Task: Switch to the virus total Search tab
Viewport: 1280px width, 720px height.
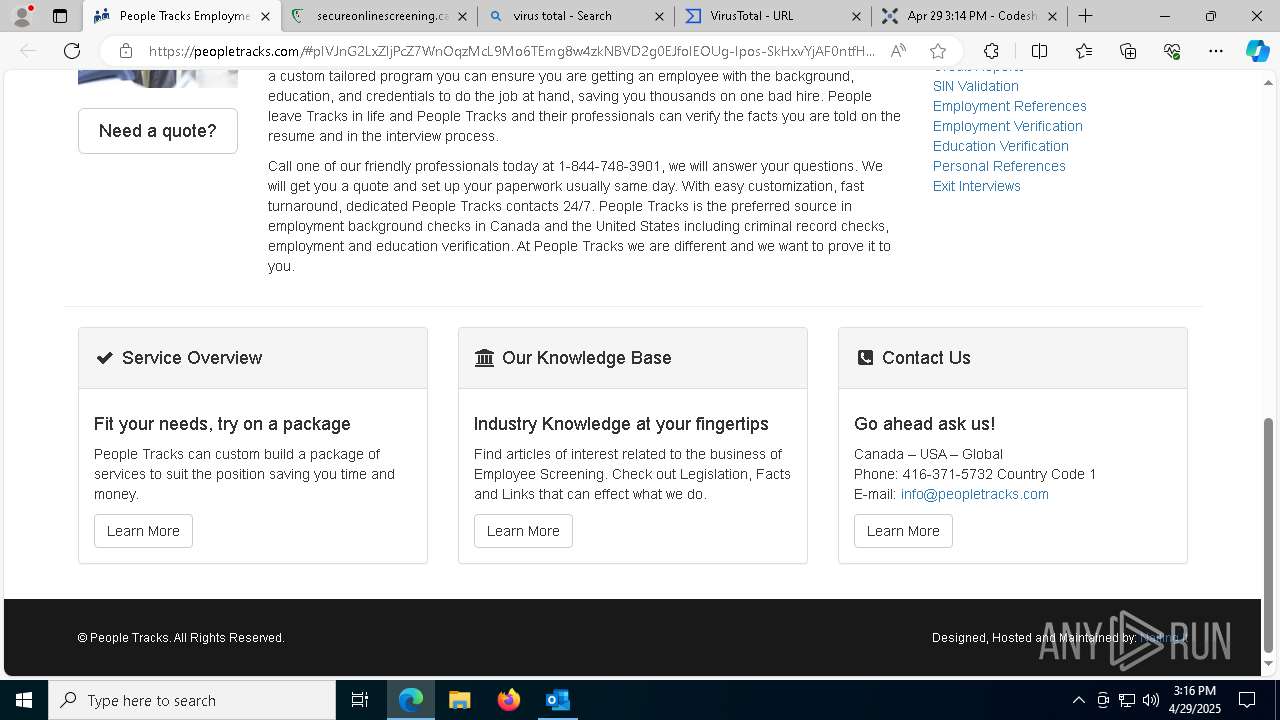Action: pos(576,16)
